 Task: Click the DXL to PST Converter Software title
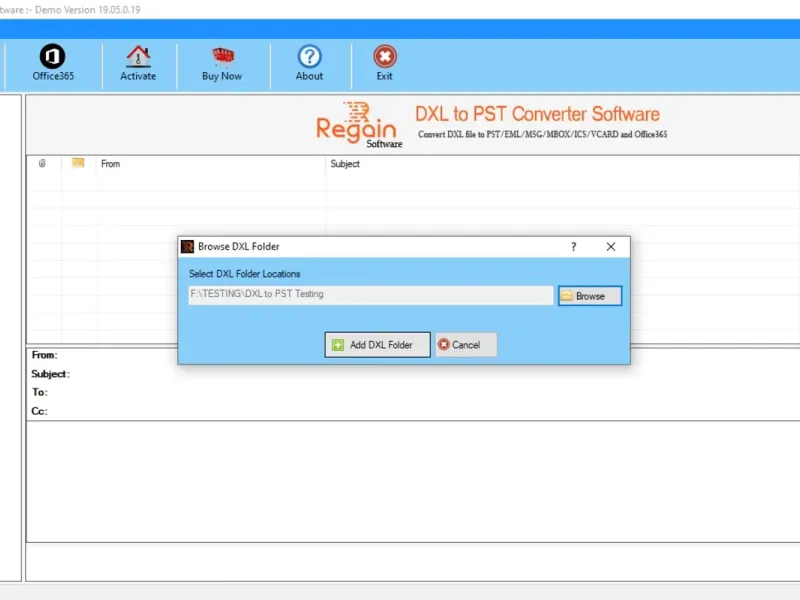(537, 114)
